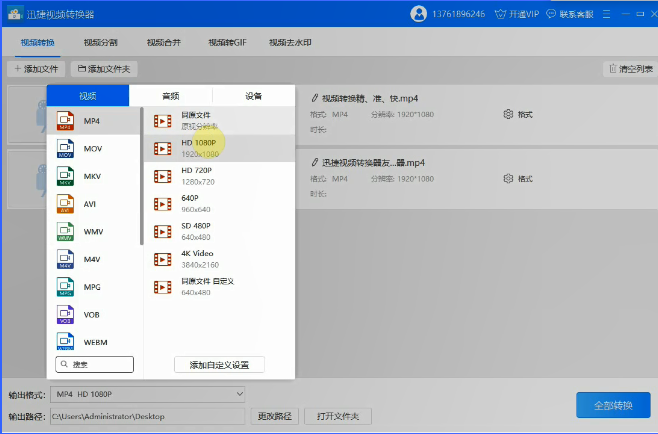Screen dimensions: 658x434
Task: Select the WMV format icon
Action: tap(65, 232)
